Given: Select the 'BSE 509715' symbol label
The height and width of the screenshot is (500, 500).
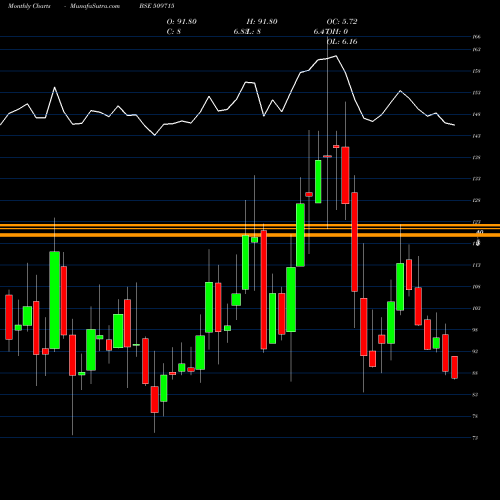Looking at the screenshot, I should click(157, 6).
